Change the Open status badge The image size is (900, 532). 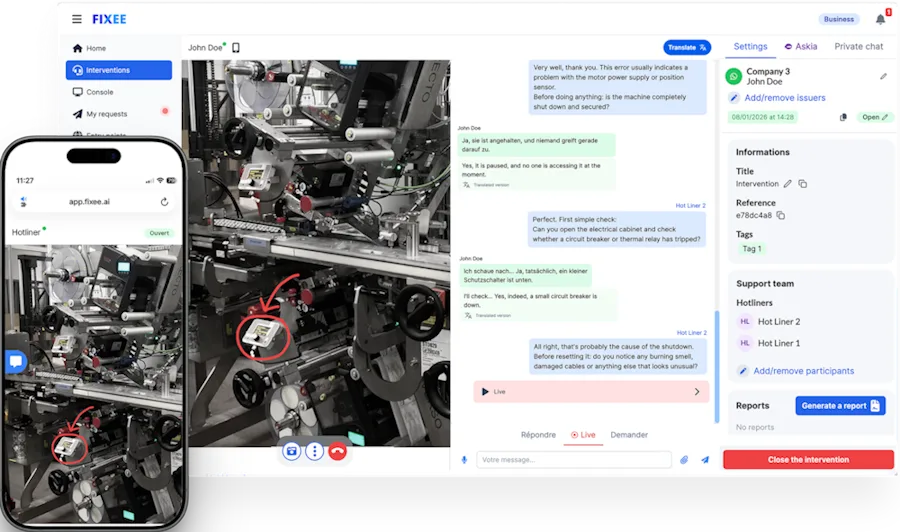coord(875,117)
